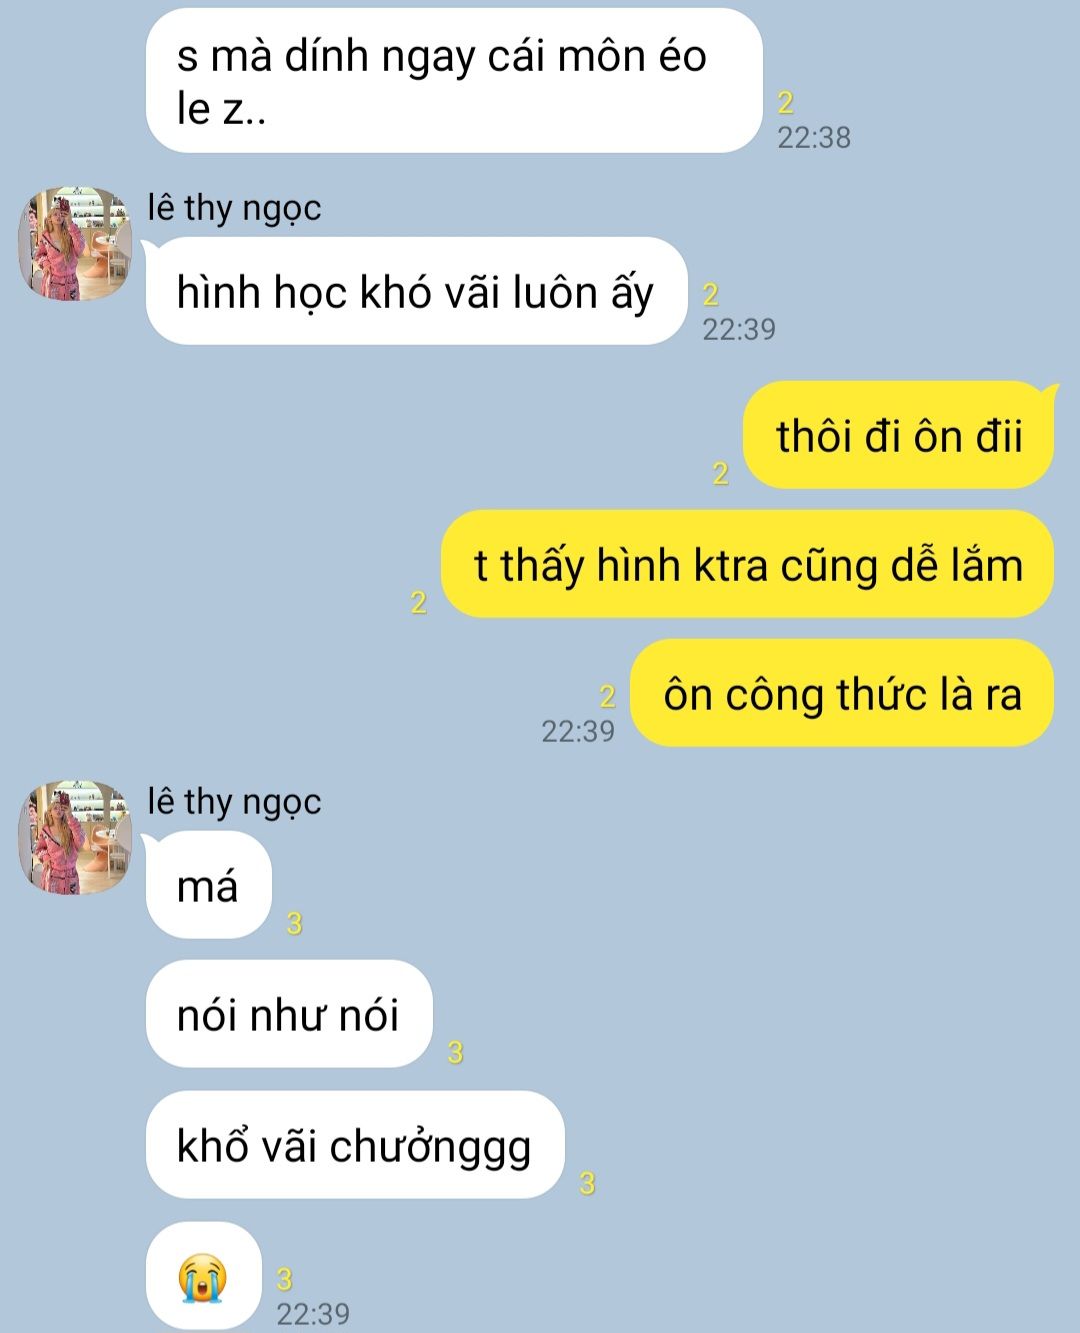Image resolution: width=1080 pixels, height=1333 pixels.
Task: Tap the read count beside 'khổ vãi chưởnggg'
Action: (587, 1182)
